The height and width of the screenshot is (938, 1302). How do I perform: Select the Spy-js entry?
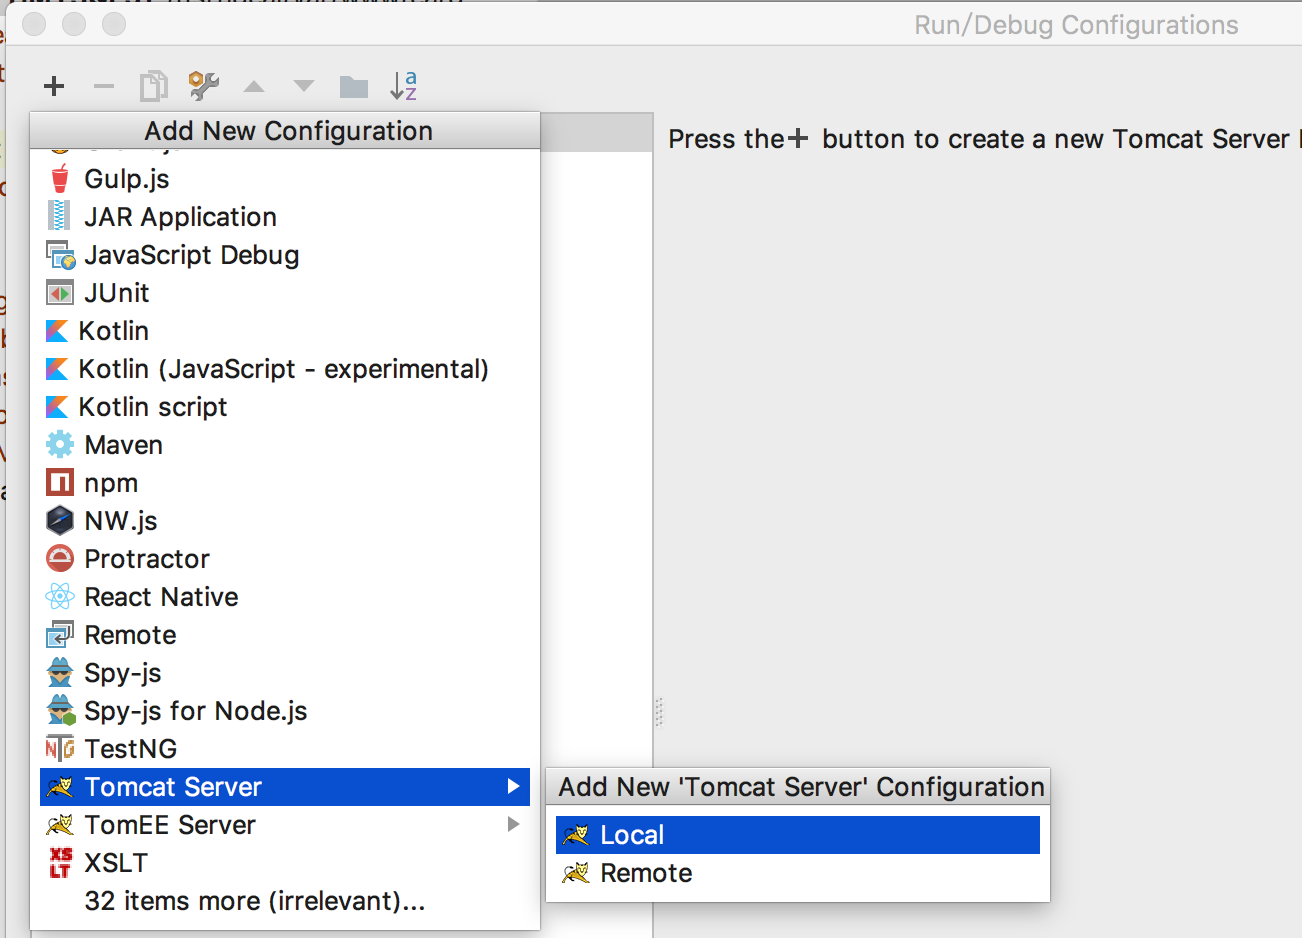pos(285,673)
